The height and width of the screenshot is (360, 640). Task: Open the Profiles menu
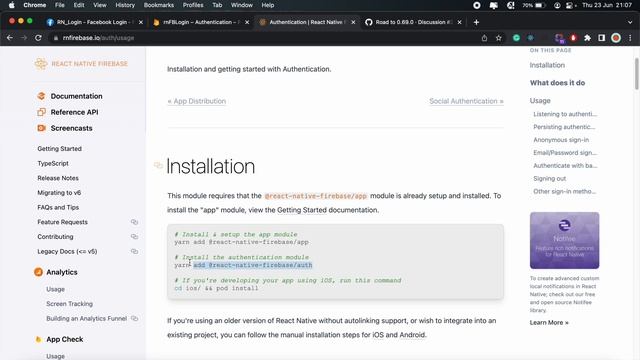(193, 5)
